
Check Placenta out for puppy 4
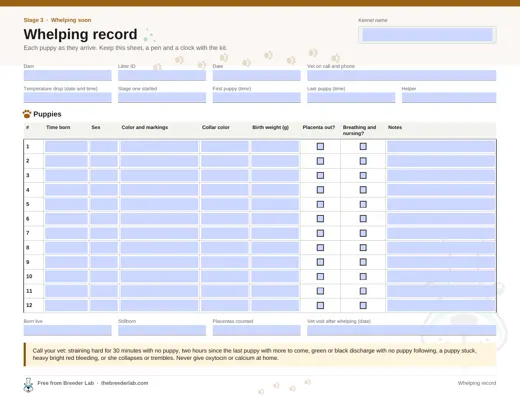click(x=320, y=190)
